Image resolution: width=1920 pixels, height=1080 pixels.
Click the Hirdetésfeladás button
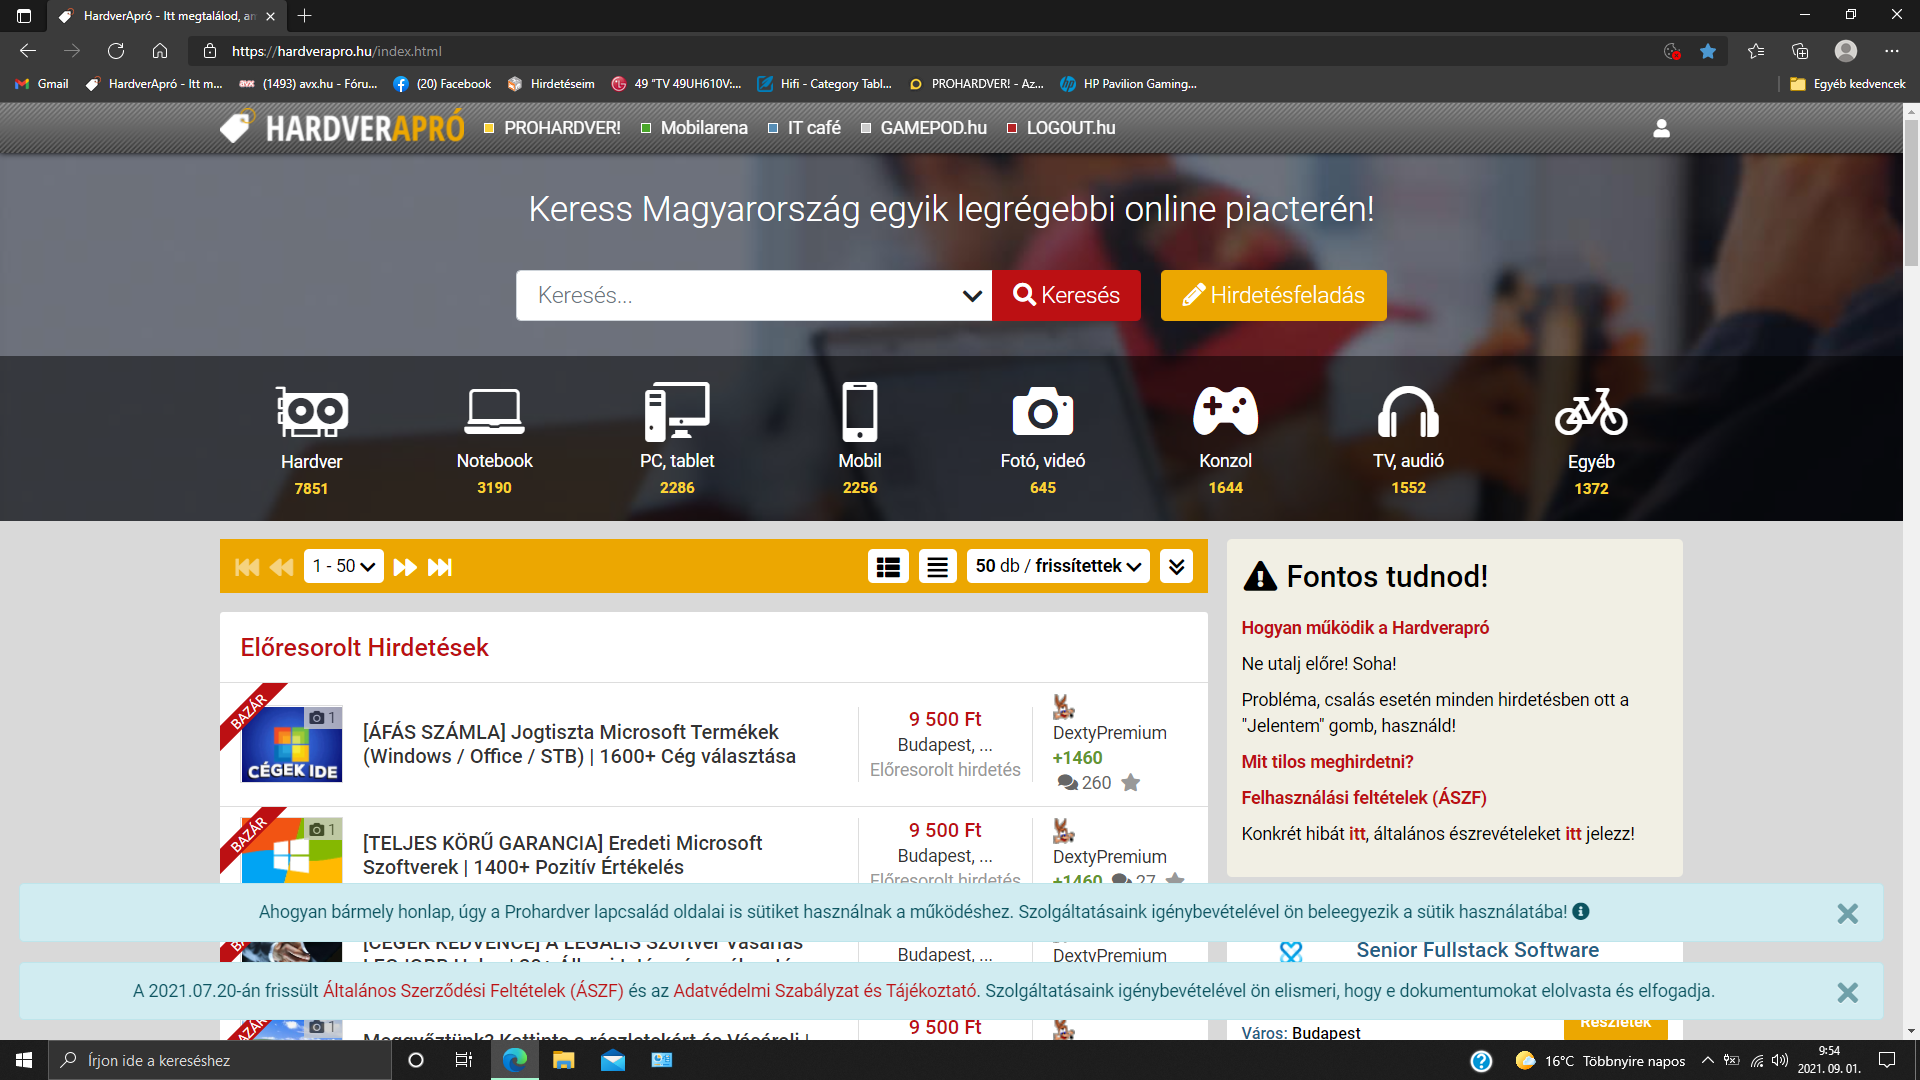tap(1273, 296)
